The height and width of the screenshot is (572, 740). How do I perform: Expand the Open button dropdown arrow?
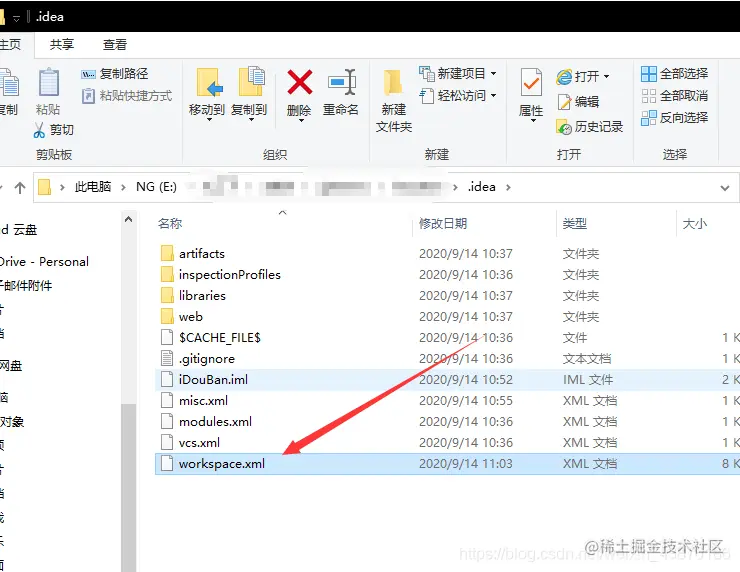(606, 76)
